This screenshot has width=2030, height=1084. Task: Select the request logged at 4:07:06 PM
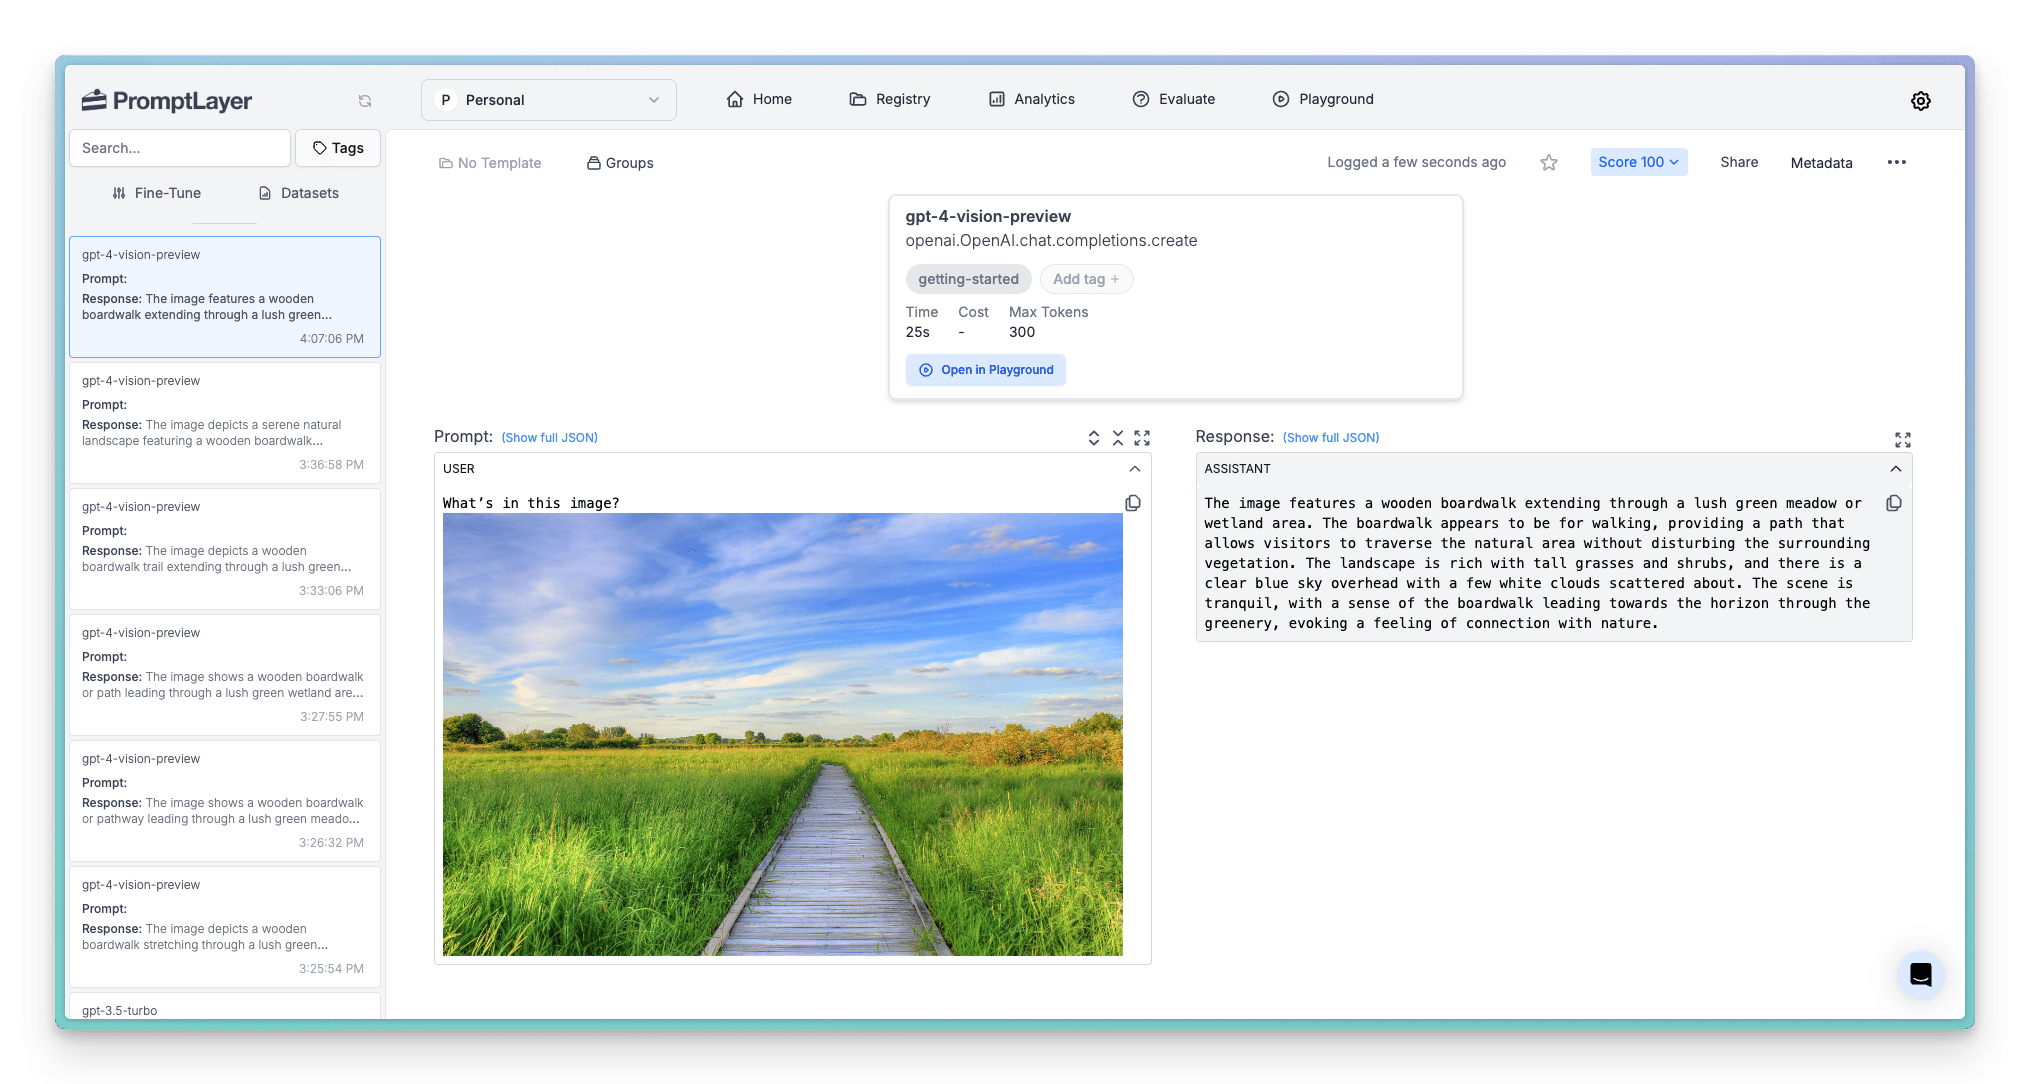tap(225, 297)
